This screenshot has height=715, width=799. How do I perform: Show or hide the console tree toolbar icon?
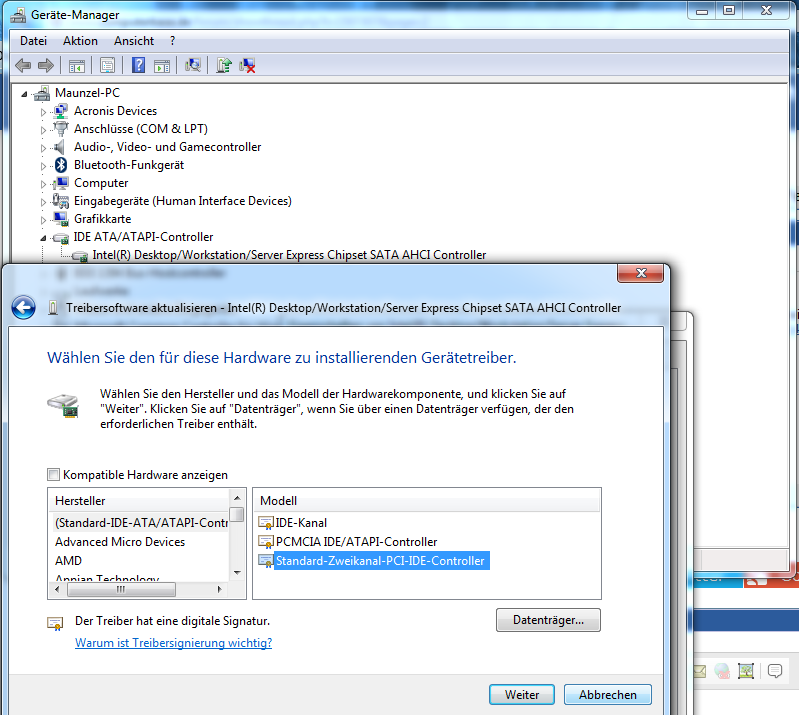point(77,66)
